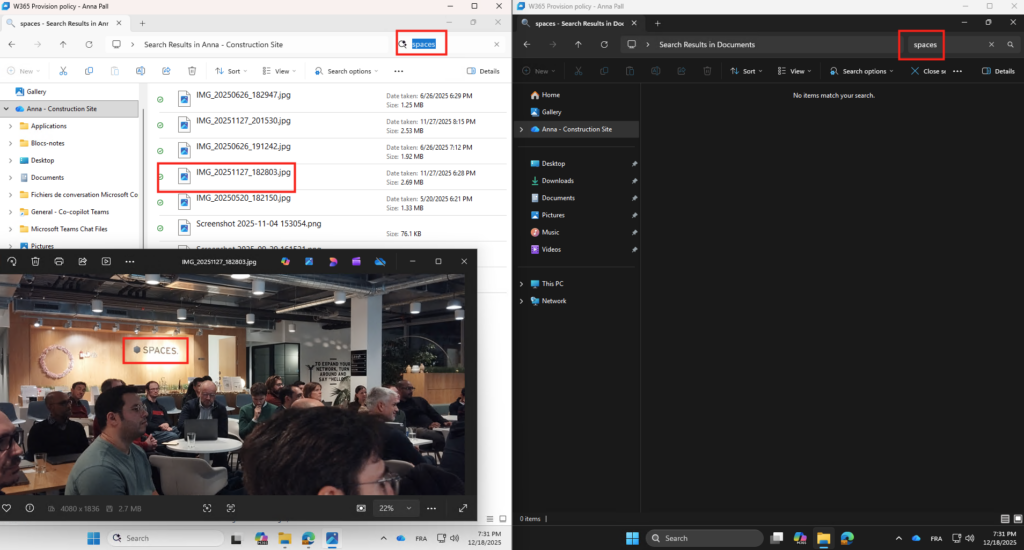This screenshot has width=1024, height=550.
Task: Click the rotate icon in Photos viewer
Action: [x=12, y=261]
